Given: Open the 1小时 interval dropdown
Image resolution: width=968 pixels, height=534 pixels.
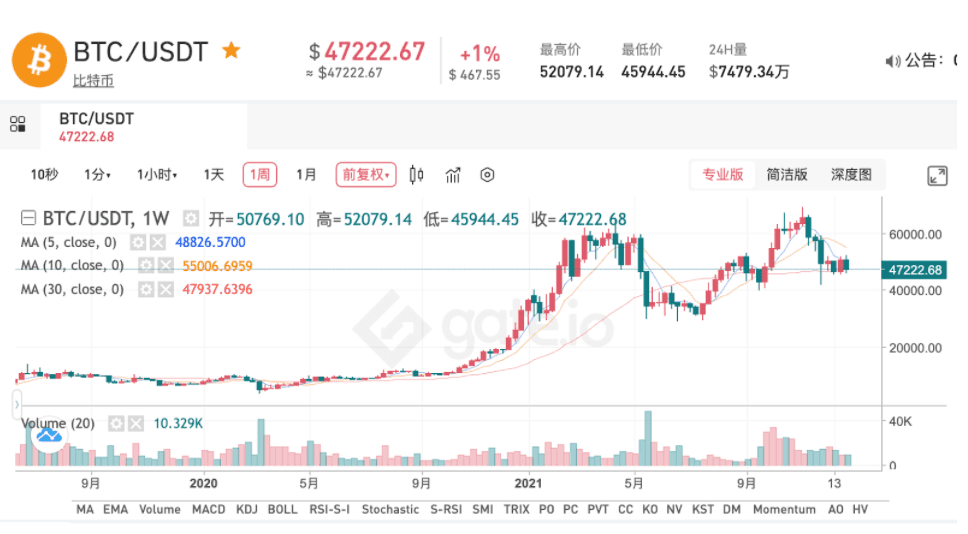Looking at the screenshot, I should 157,175.
